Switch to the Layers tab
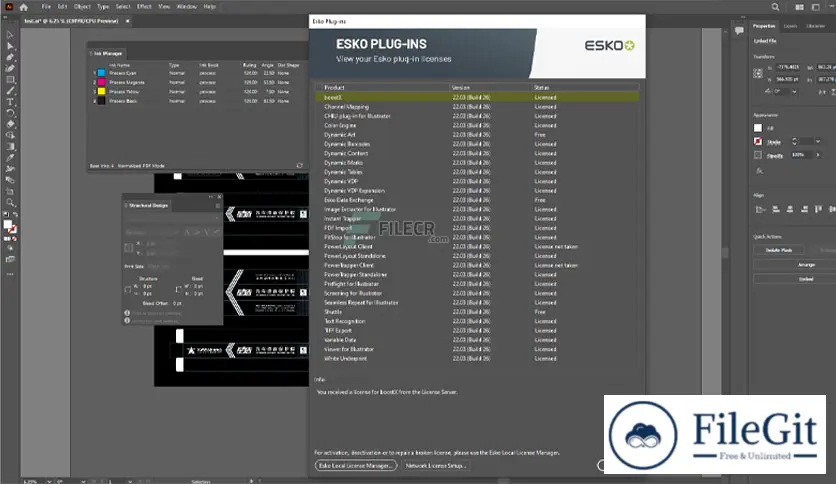This screenshot has height=484, width=836. click(x=790, y=26)
